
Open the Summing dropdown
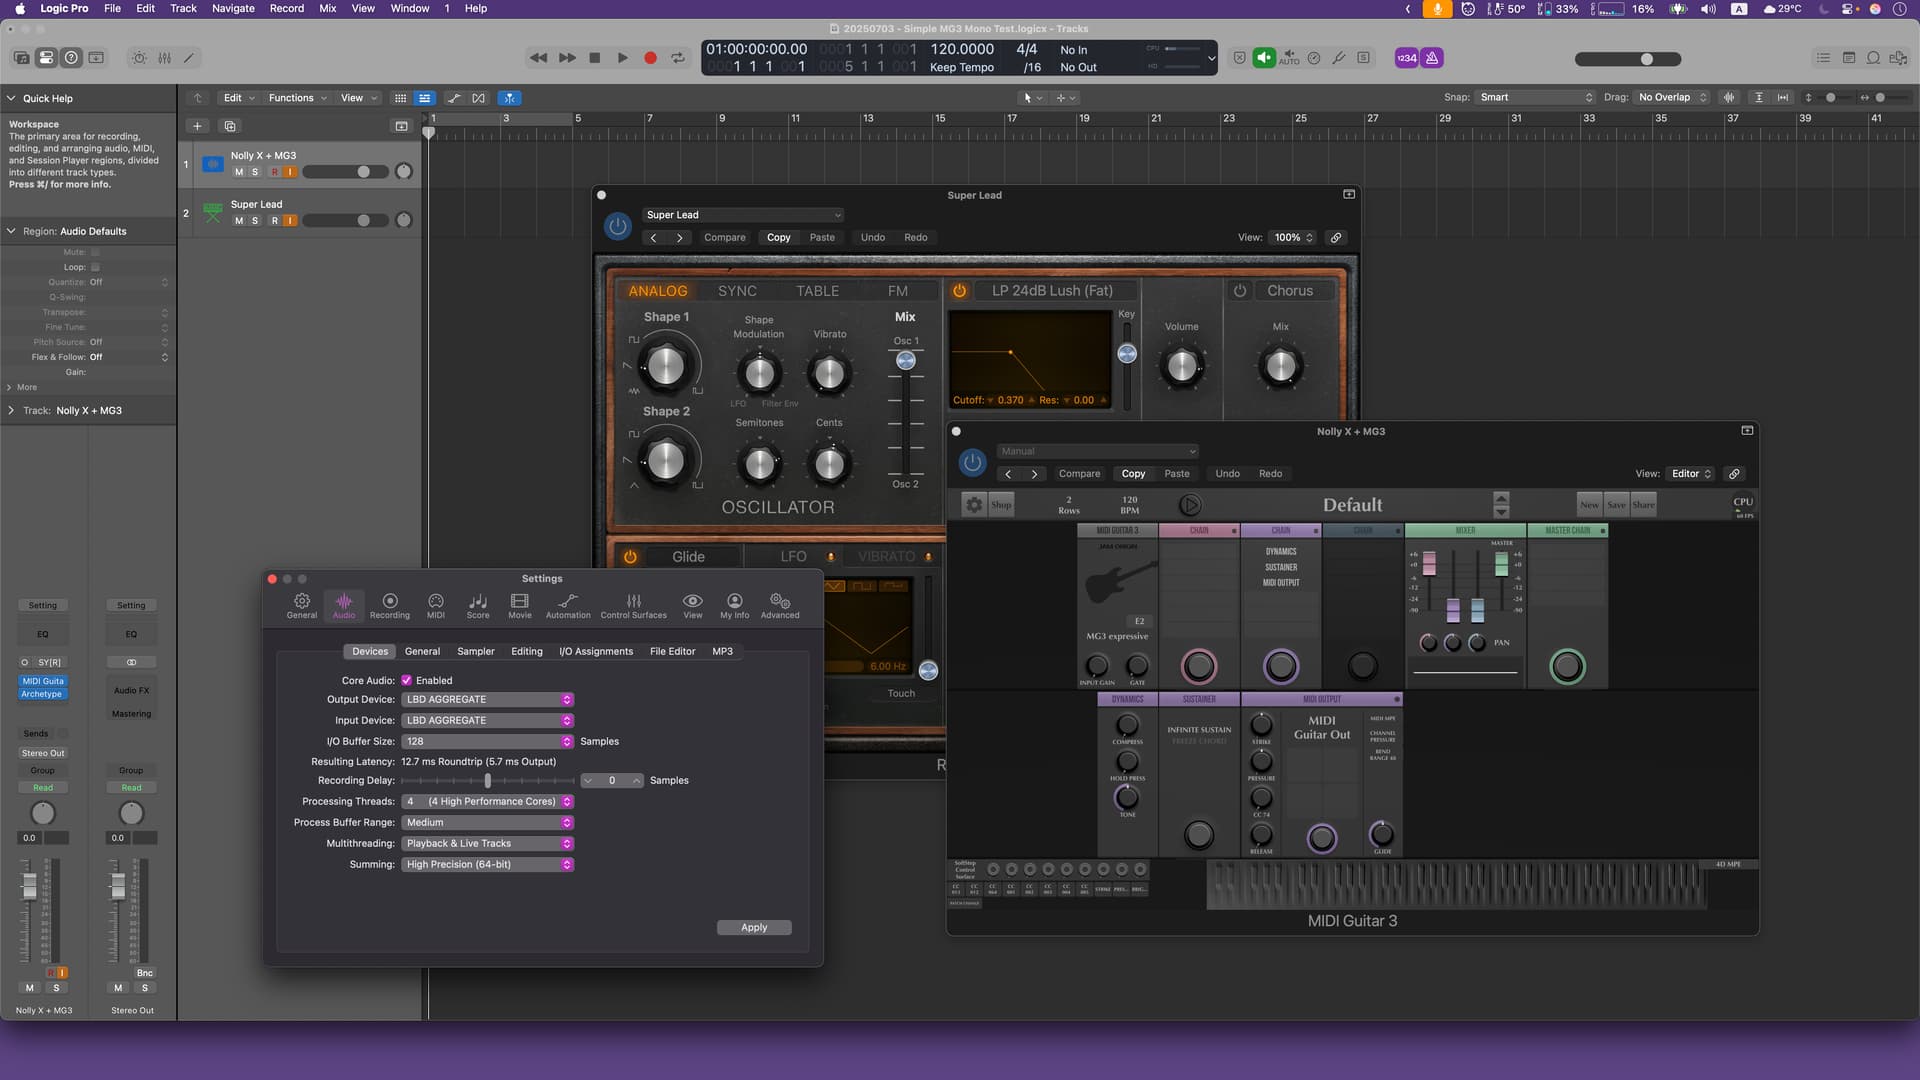(x=488, y=865)
